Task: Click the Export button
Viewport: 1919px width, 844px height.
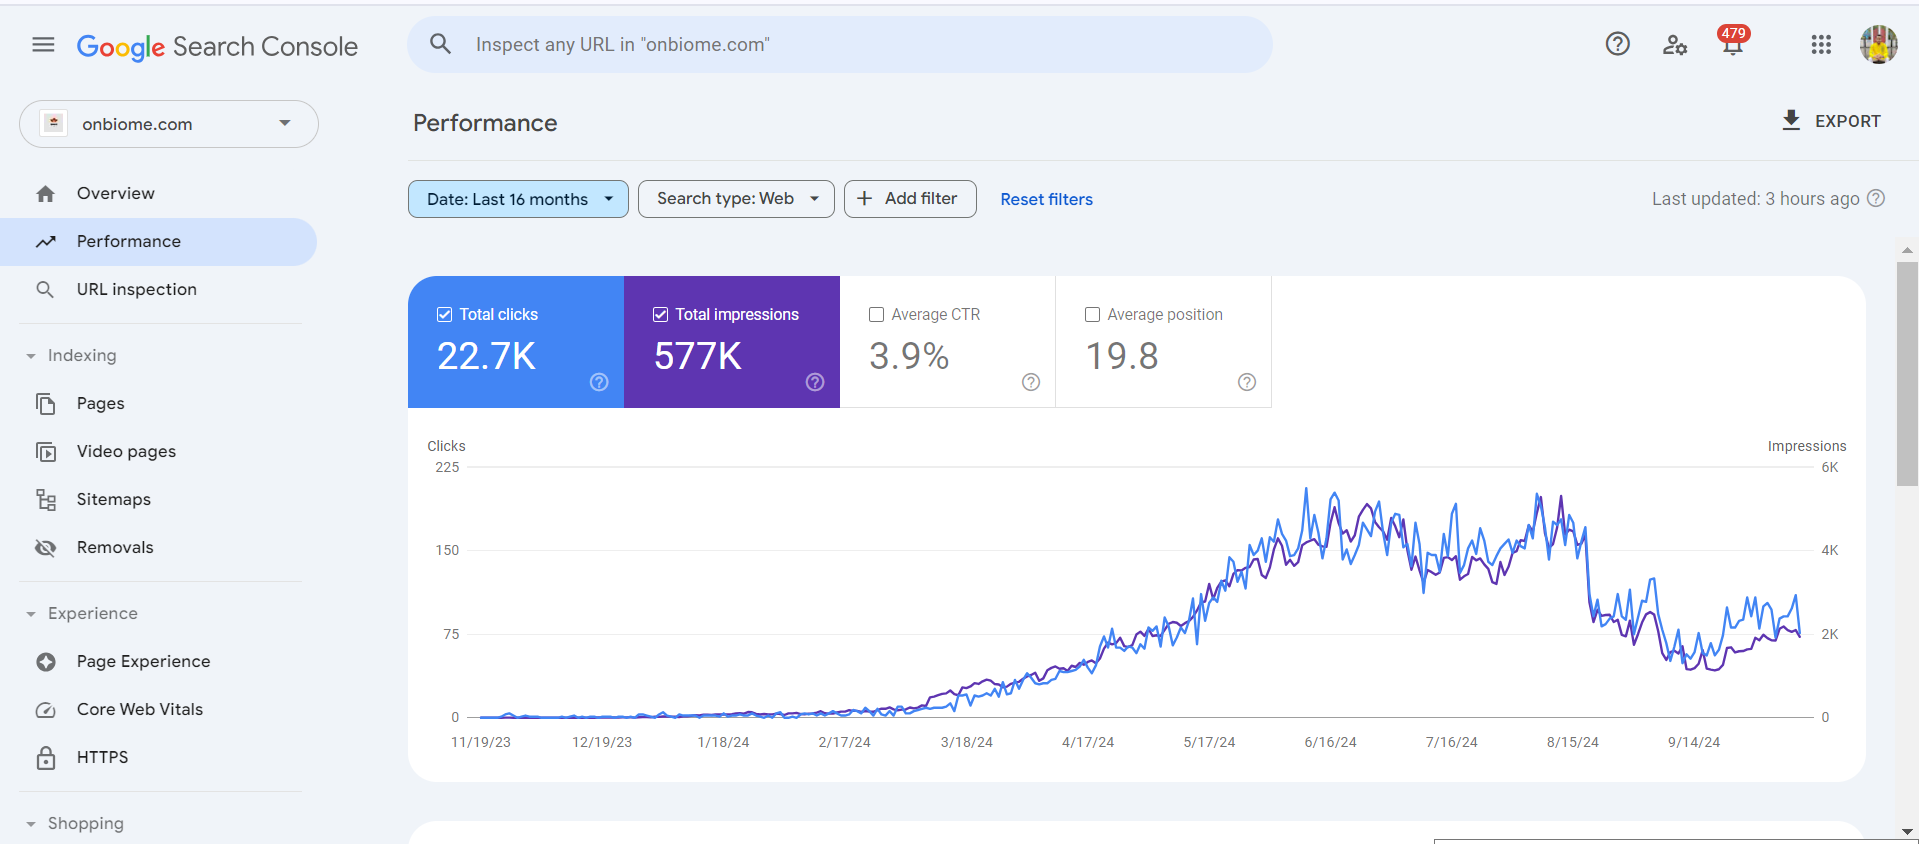Action: coord(1831,121)
